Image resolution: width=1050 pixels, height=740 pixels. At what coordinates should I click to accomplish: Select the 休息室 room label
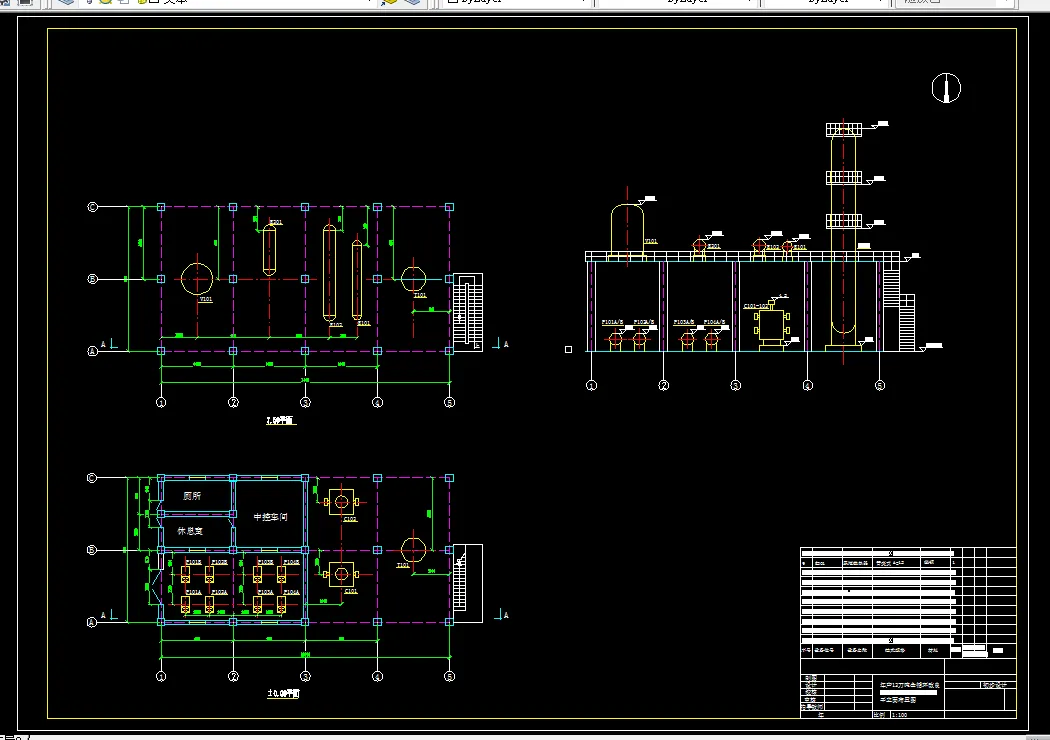190,531
